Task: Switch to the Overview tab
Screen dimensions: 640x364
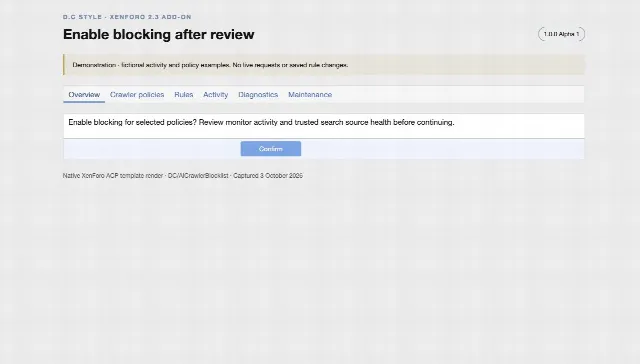Action: click(84, 95)
